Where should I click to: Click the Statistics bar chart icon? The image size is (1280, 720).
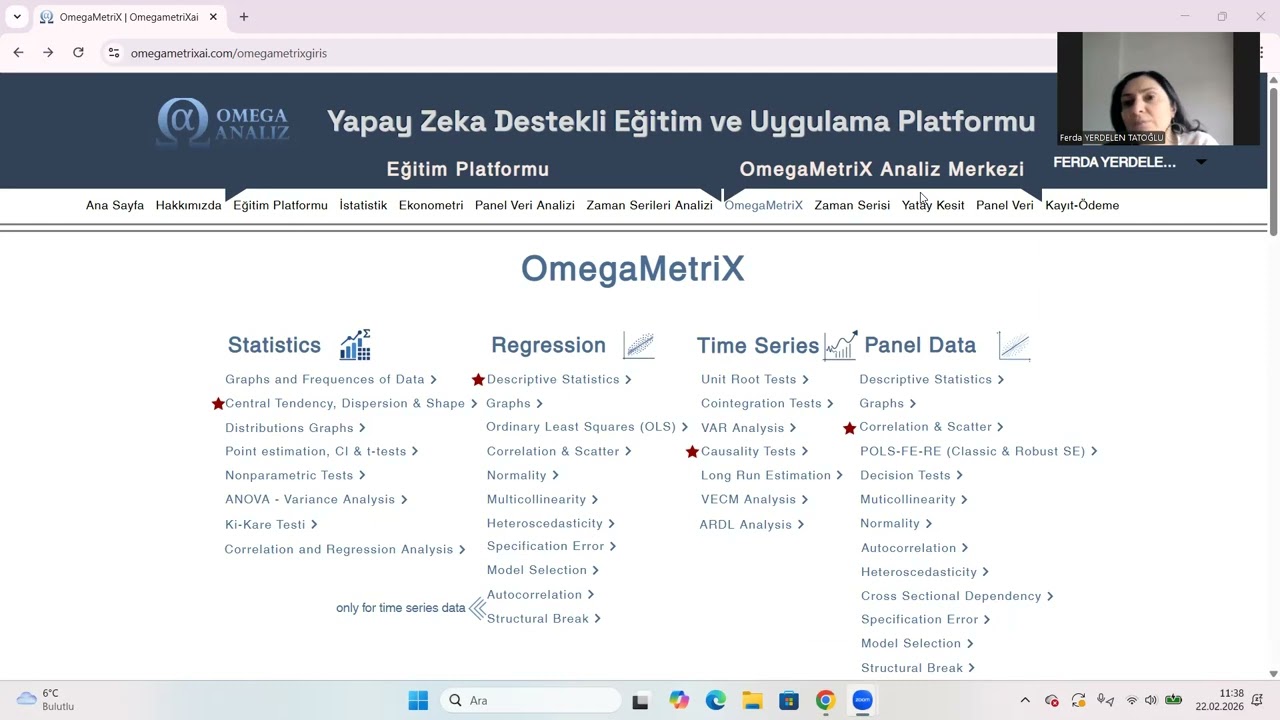[x=355, y=345]
